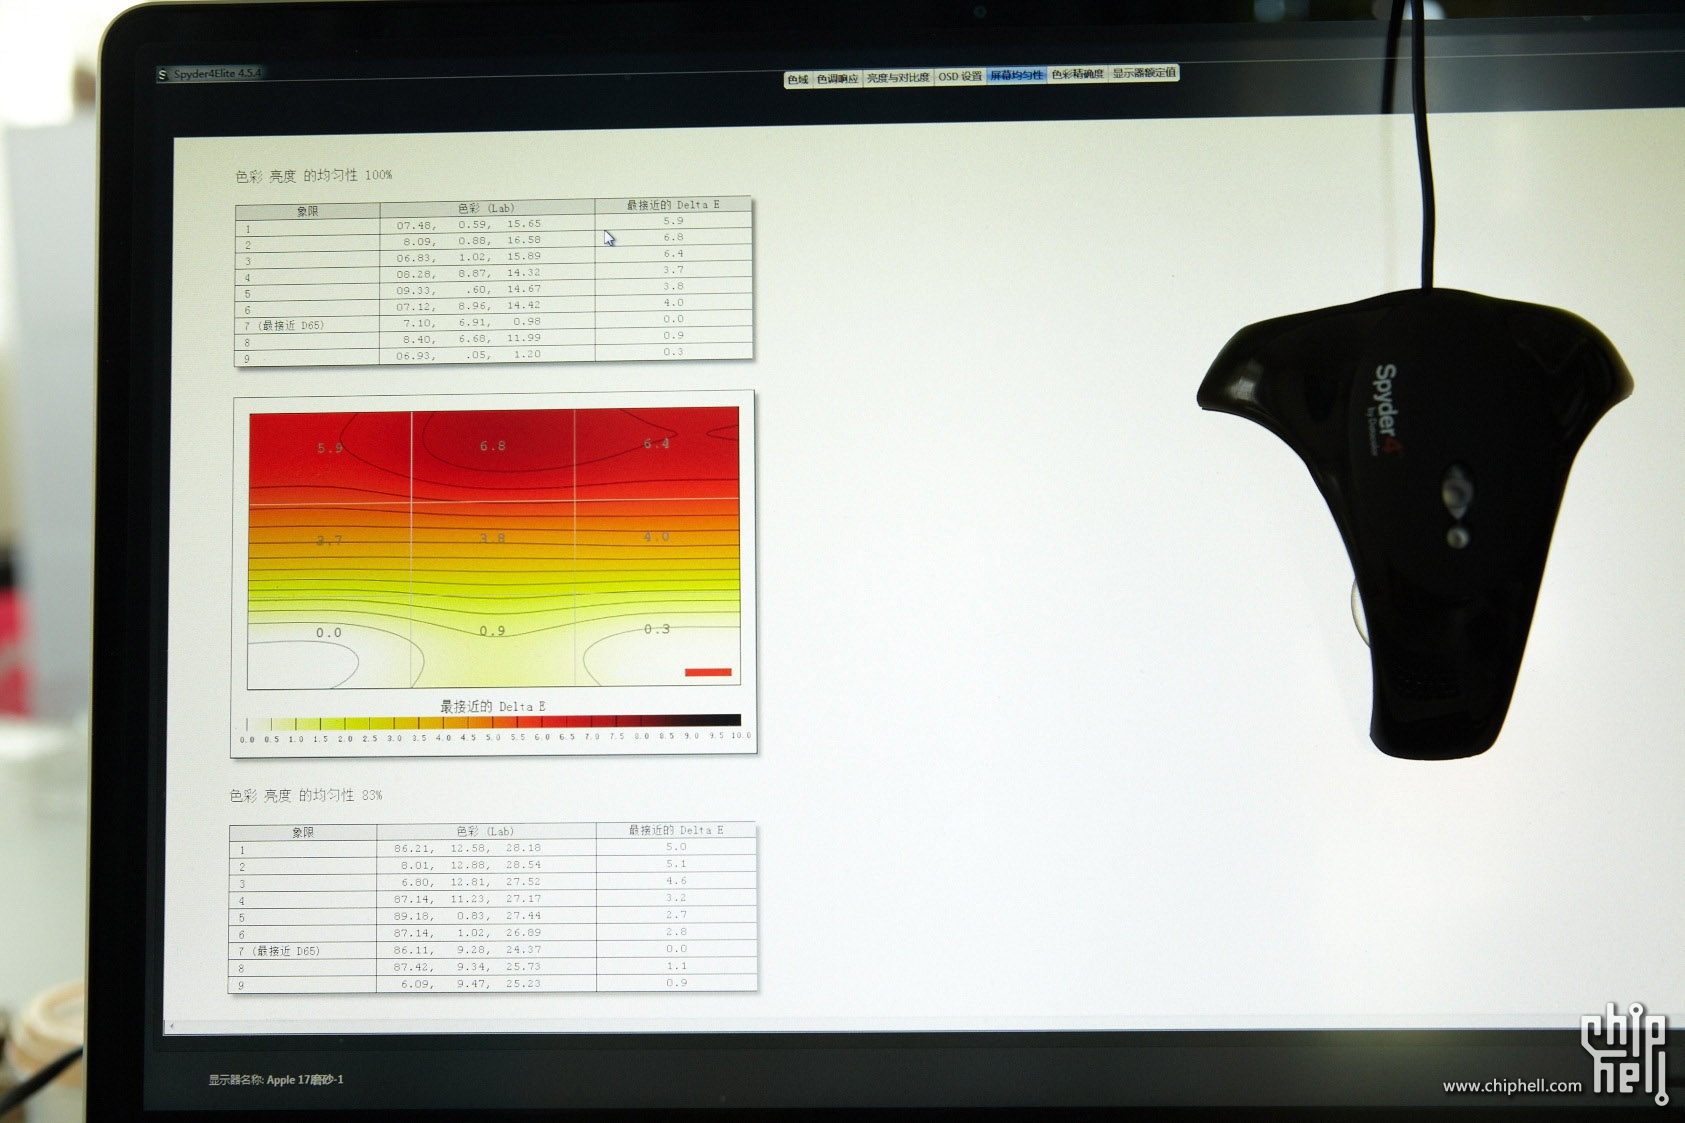Click the 象限 header in the 83% table
Screen dimensions: 1685x1123
click(x=303, y=832)
